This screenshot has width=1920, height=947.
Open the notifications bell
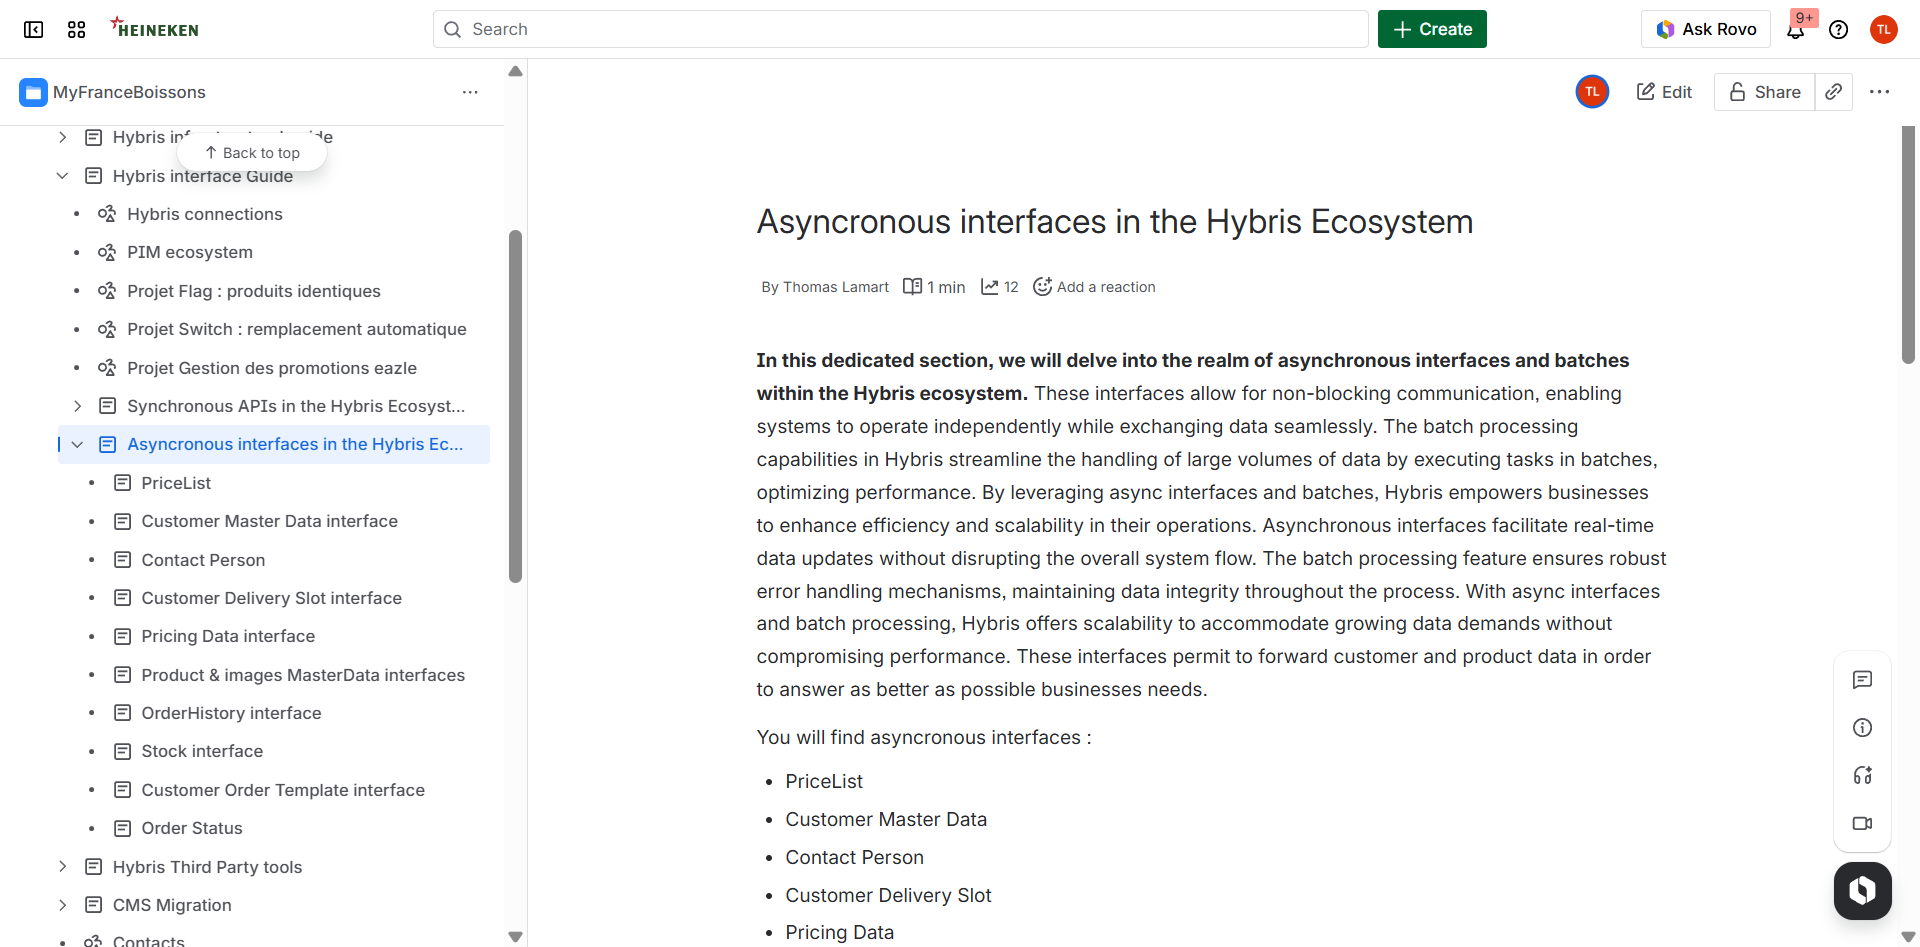click(x=1797, y=29)
